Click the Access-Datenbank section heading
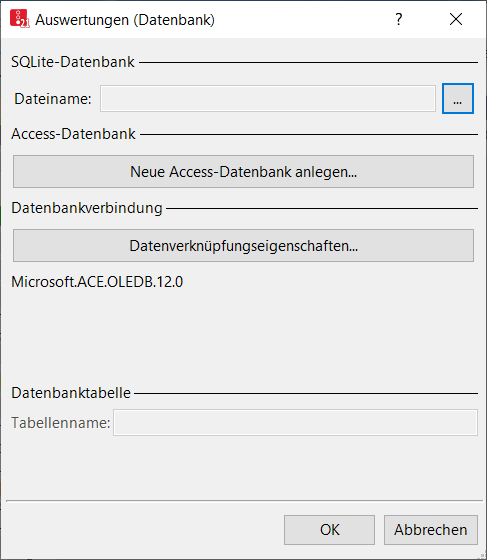The image size is (487, 560). (74, 134)
